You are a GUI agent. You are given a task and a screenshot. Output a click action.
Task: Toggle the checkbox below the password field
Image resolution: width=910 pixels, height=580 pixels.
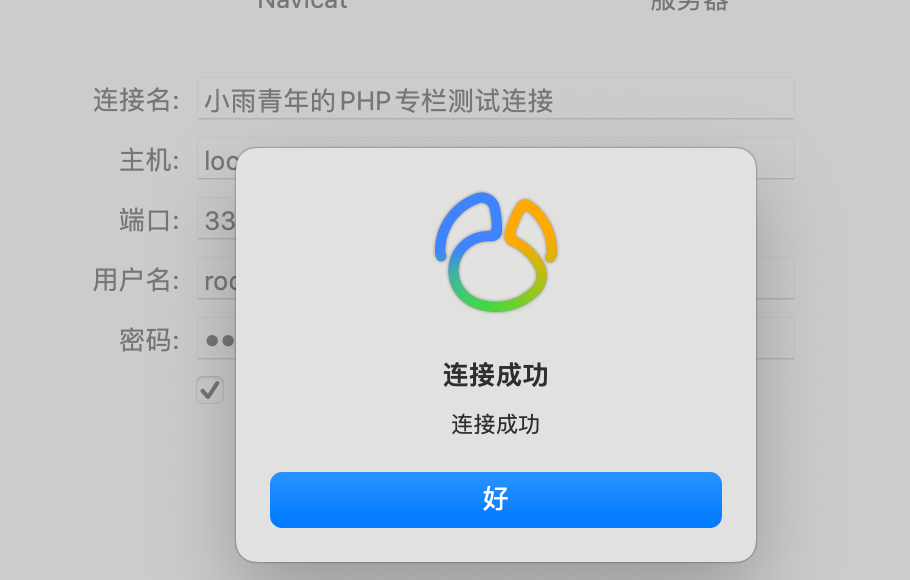[210, 390]
